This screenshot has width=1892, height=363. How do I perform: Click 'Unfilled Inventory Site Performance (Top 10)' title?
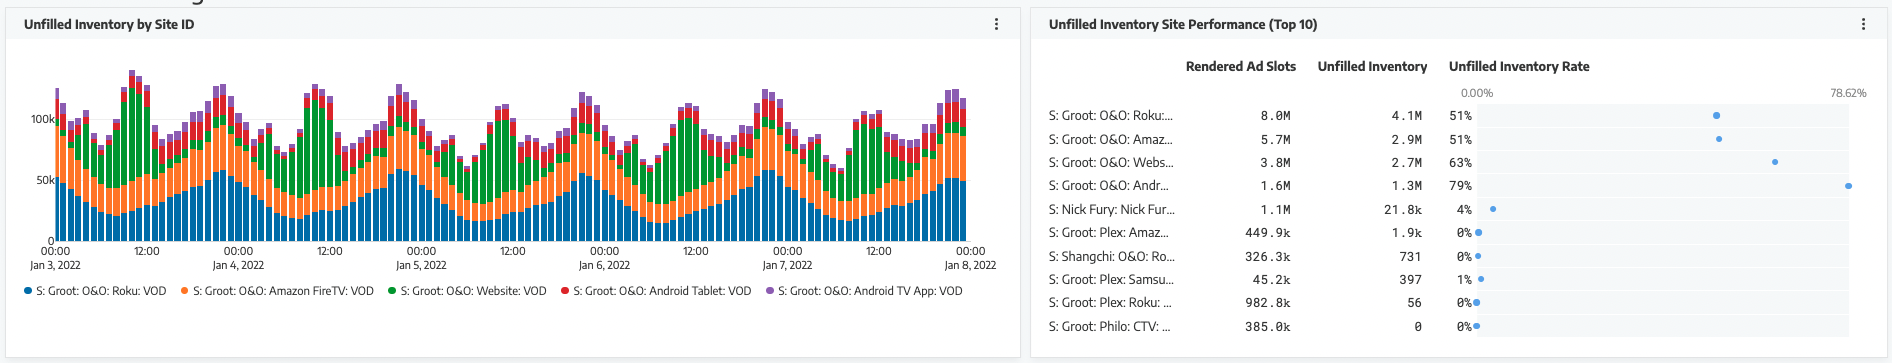(1183, 24)
